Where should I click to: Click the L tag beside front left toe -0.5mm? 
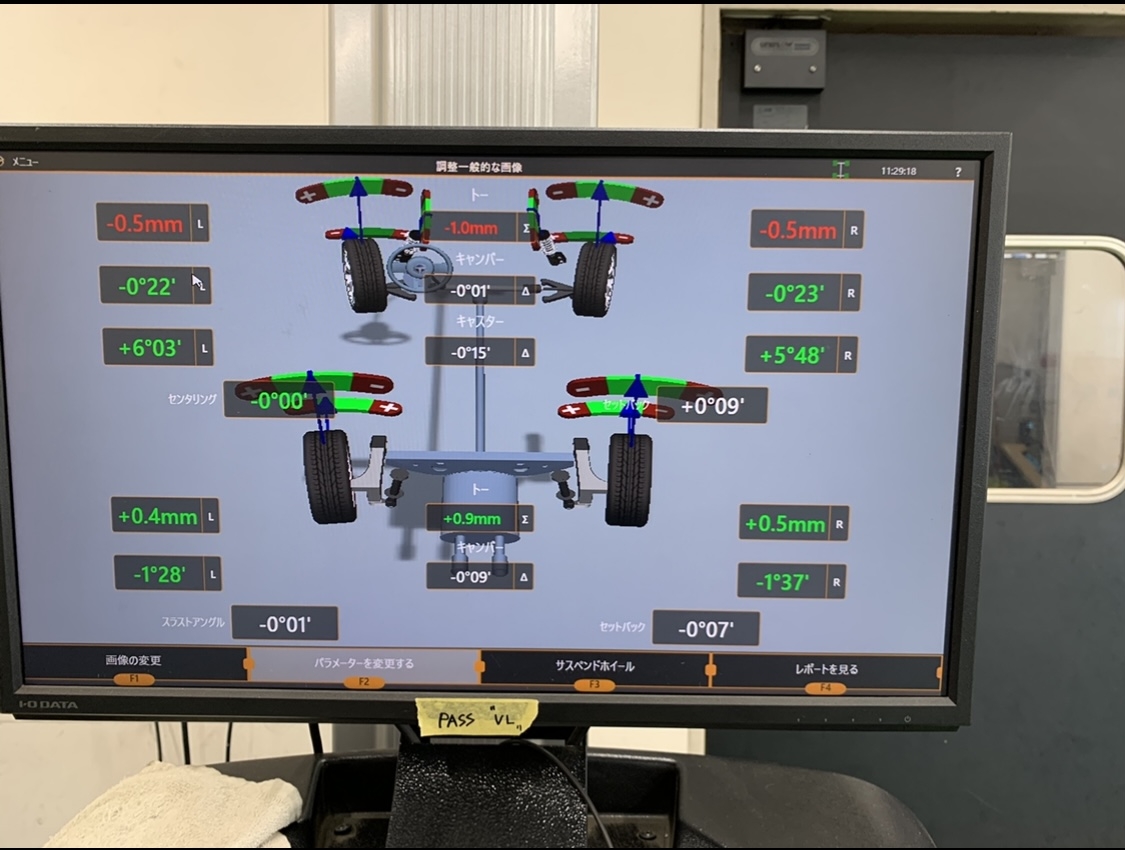(x=199, y=224)
